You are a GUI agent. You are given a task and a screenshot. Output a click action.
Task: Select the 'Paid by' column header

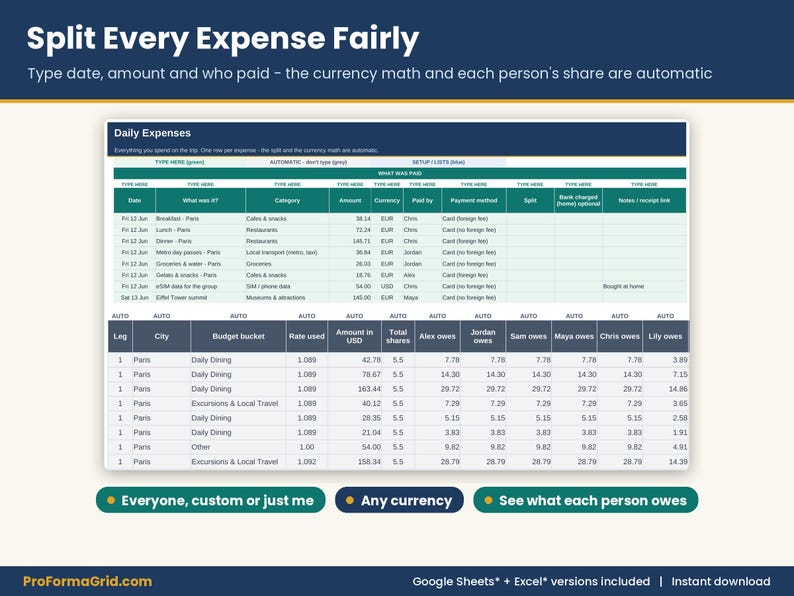422,201
